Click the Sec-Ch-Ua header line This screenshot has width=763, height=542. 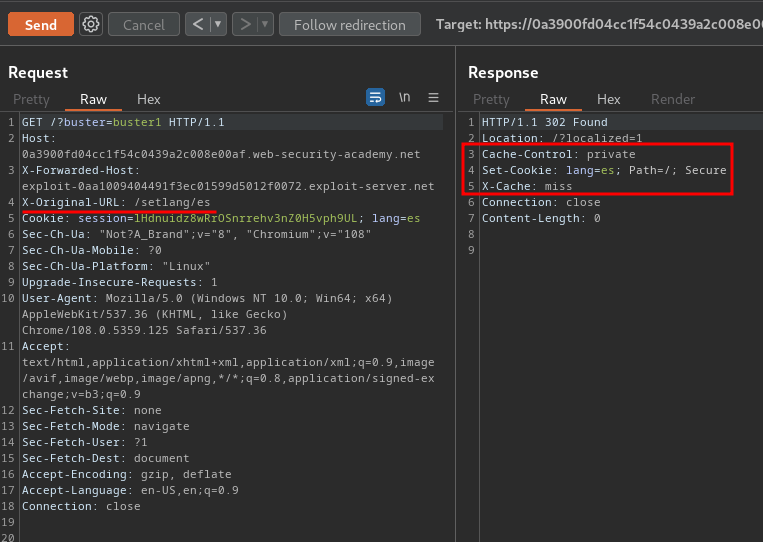click(x=196, y=235)
